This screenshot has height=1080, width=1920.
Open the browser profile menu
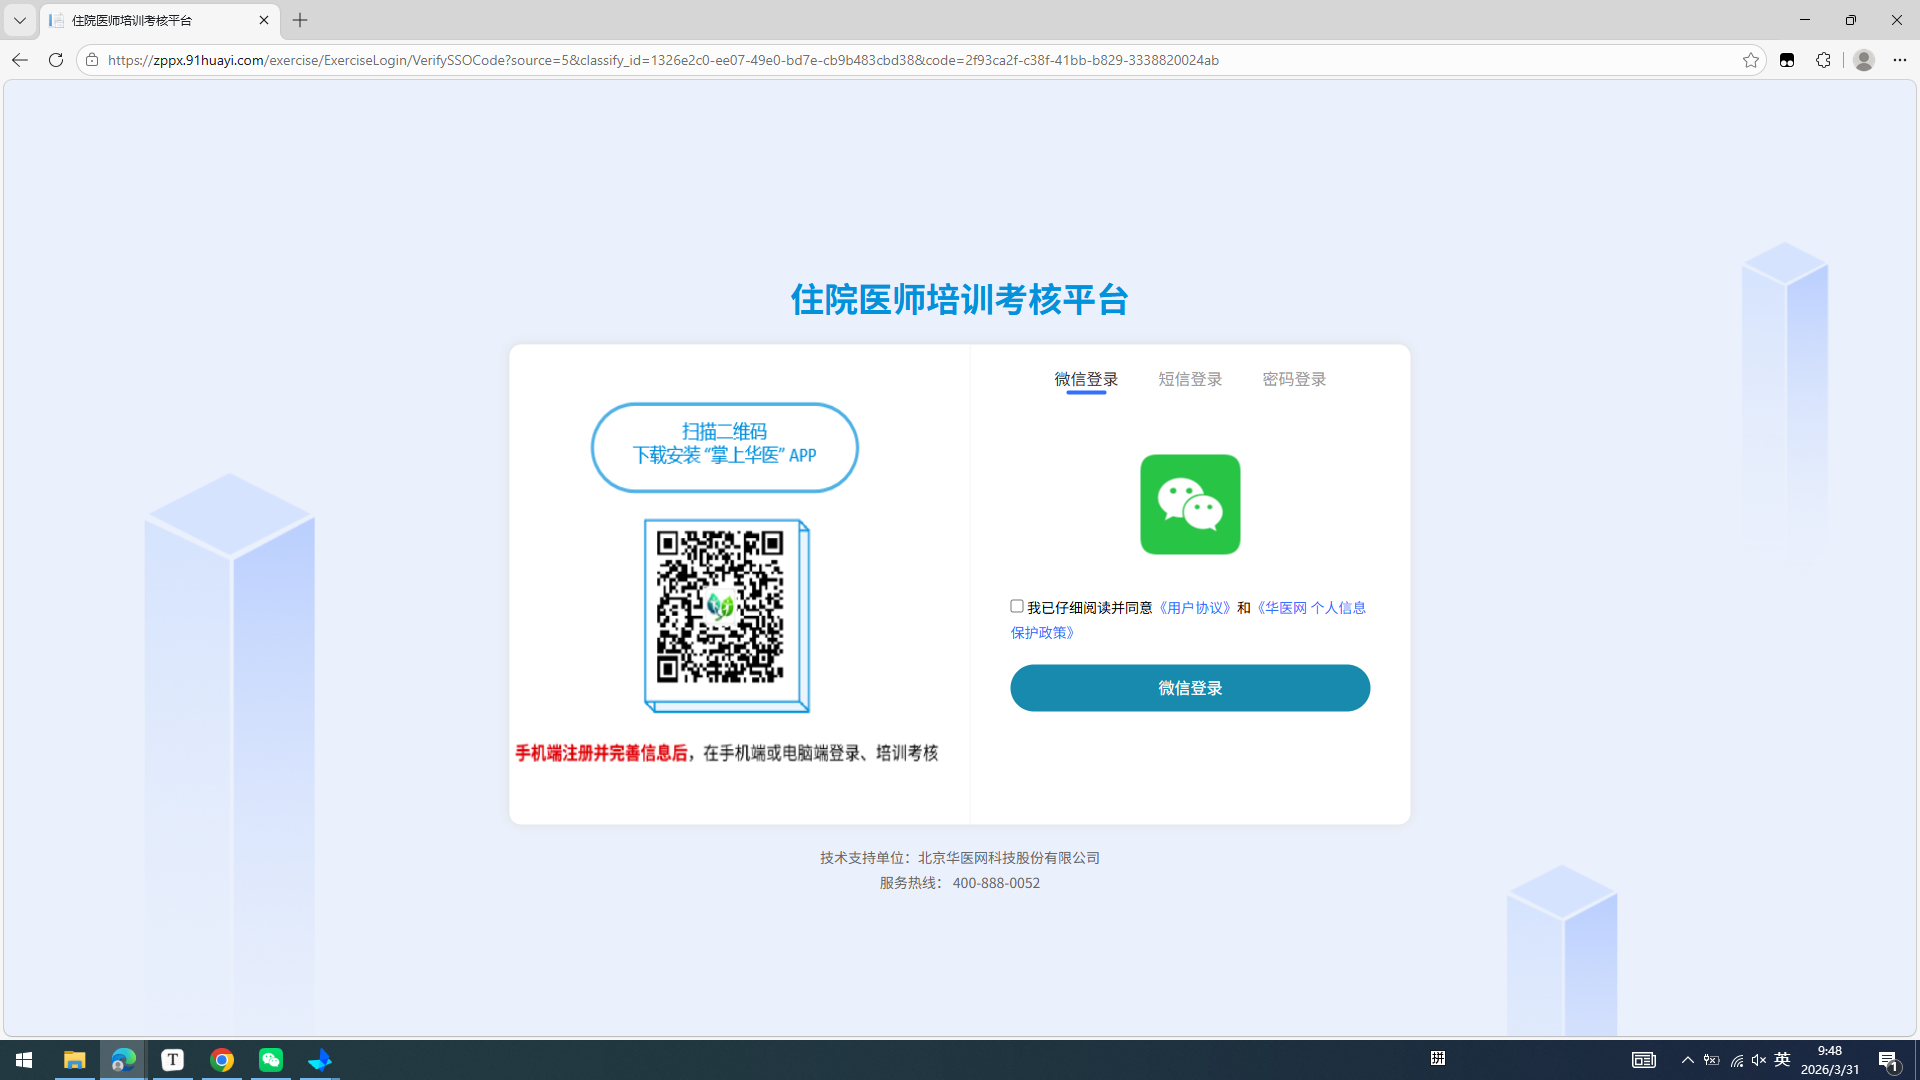1863,60
